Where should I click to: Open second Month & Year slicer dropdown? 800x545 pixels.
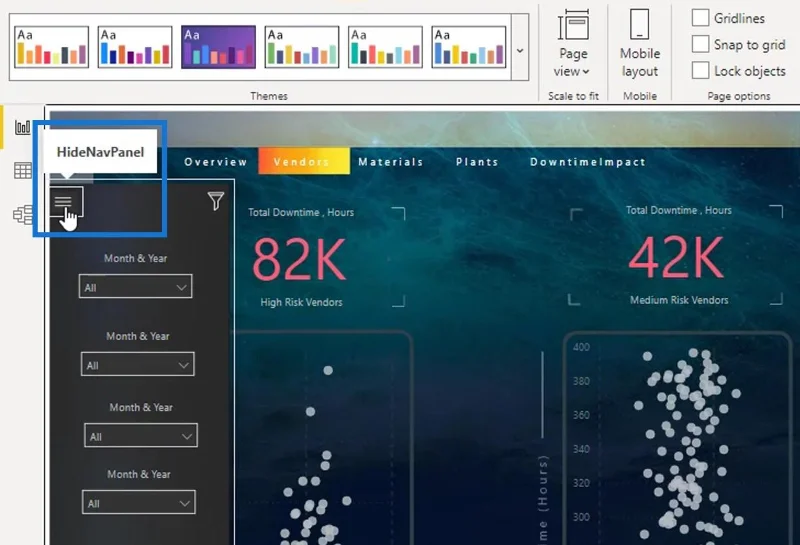point(137,364)
